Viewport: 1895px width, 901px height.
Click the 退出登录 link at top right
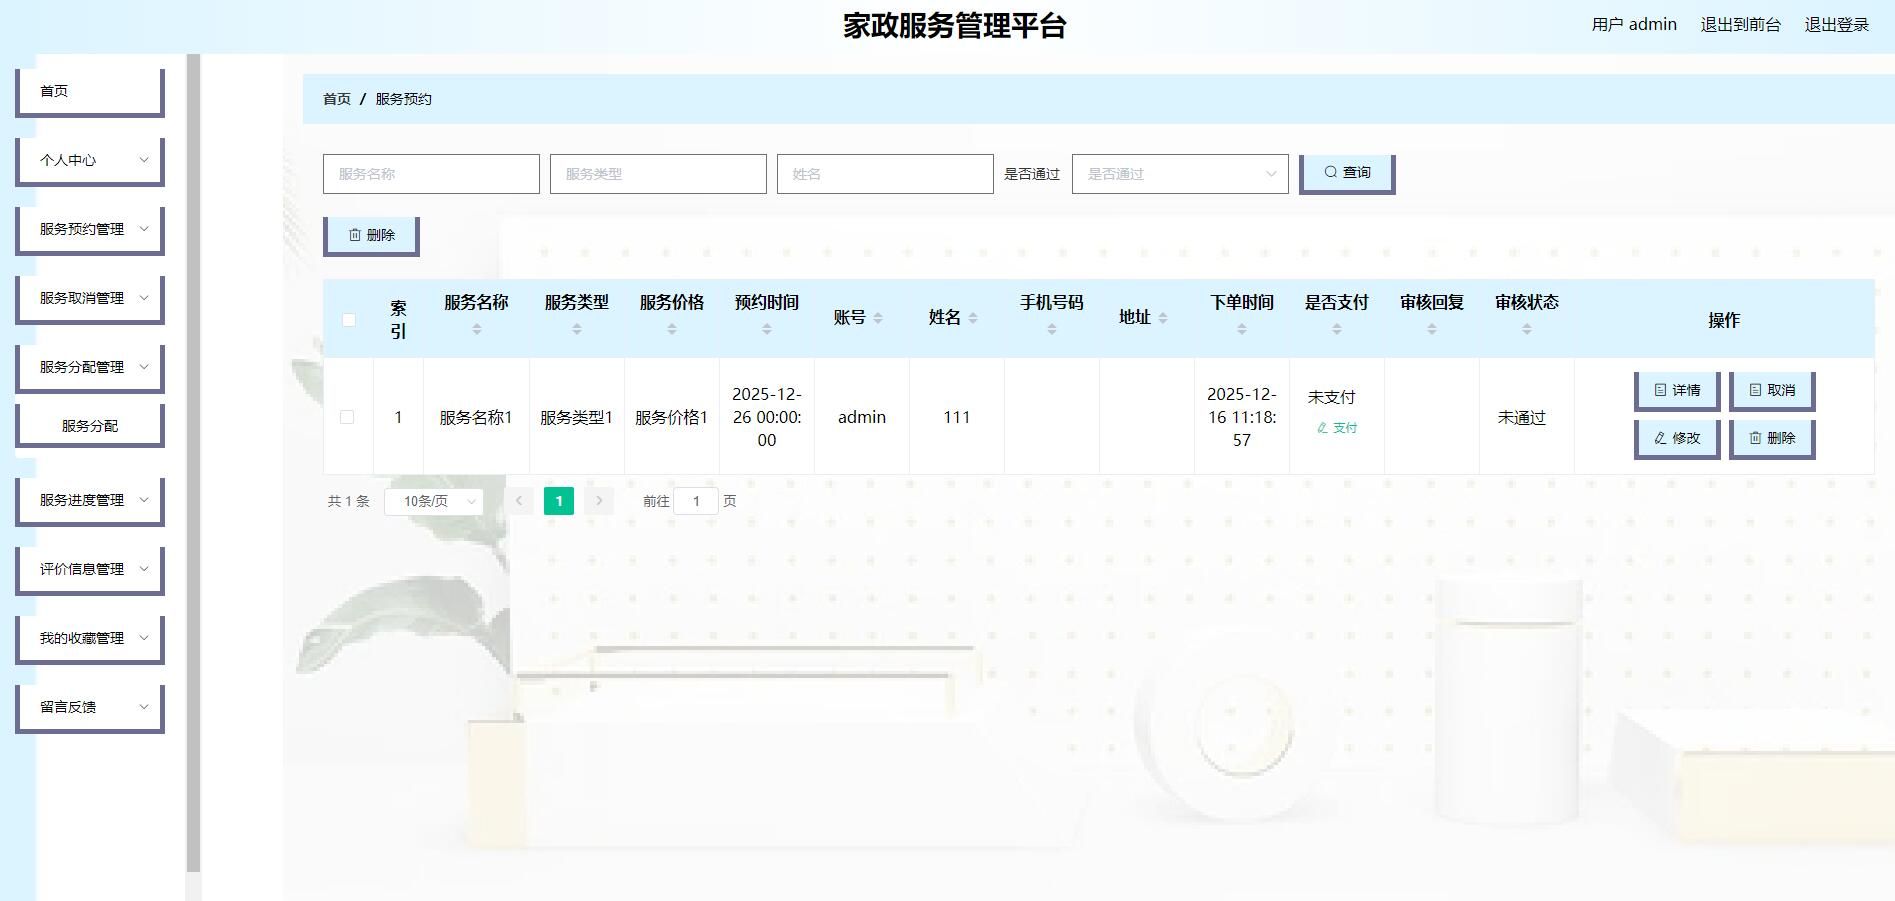click(x=1836, y=24)
